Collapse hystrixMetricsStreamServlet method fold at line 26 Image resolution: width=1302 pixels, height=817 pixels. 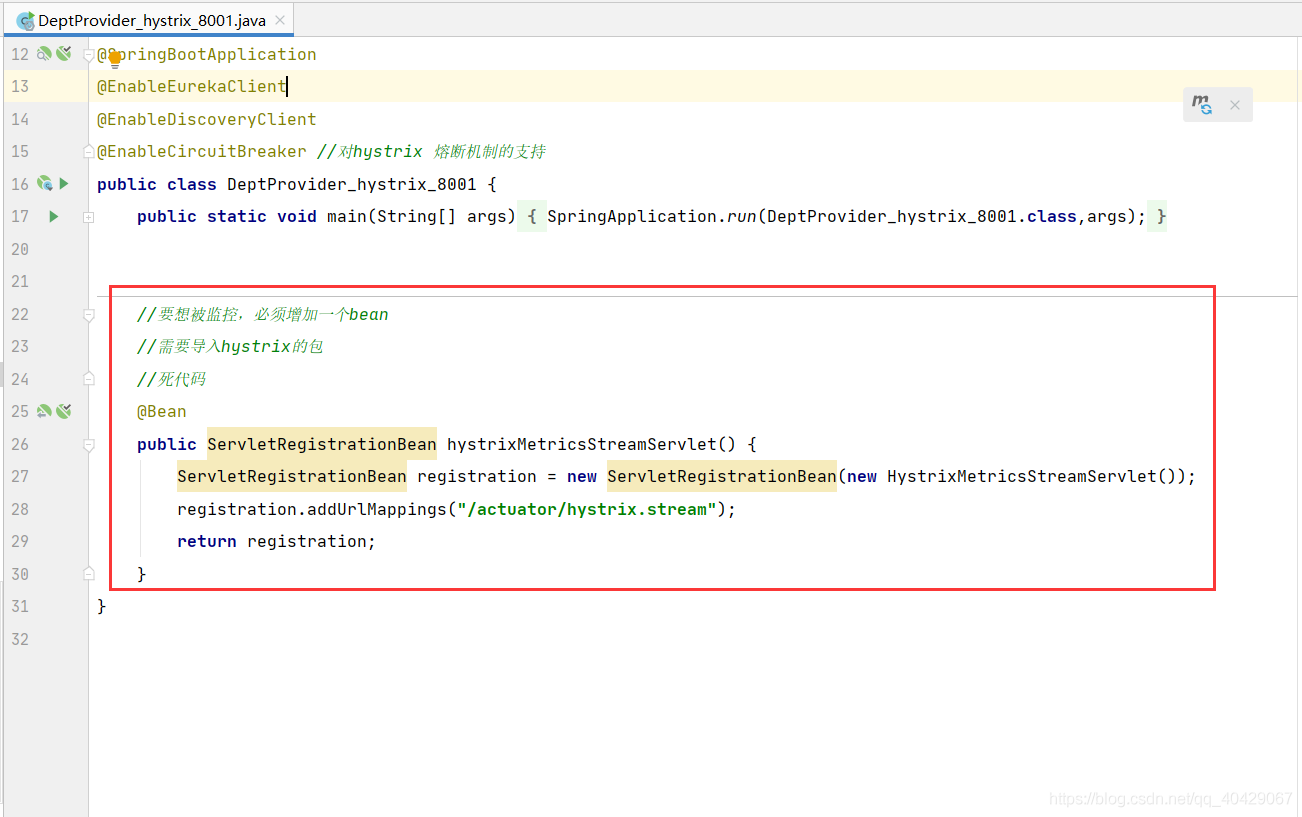88,444
